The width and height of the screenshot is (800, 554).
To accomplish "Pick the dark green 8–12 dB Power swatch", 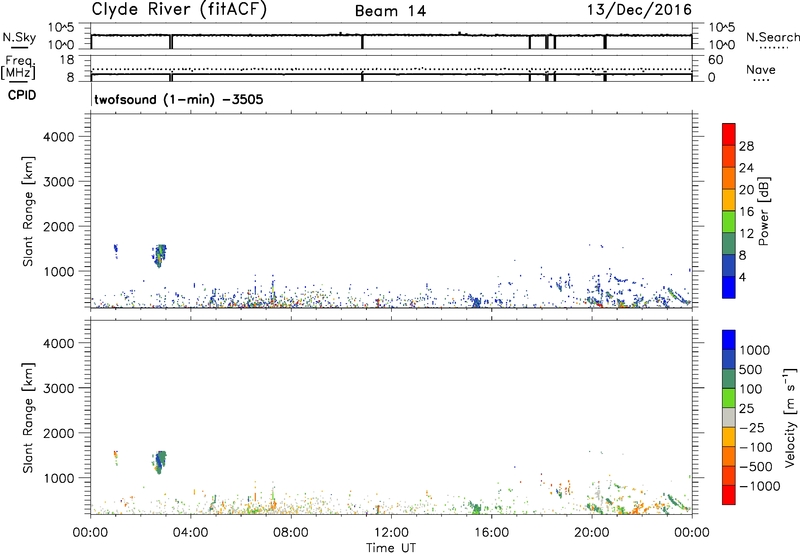I will 729,243.
